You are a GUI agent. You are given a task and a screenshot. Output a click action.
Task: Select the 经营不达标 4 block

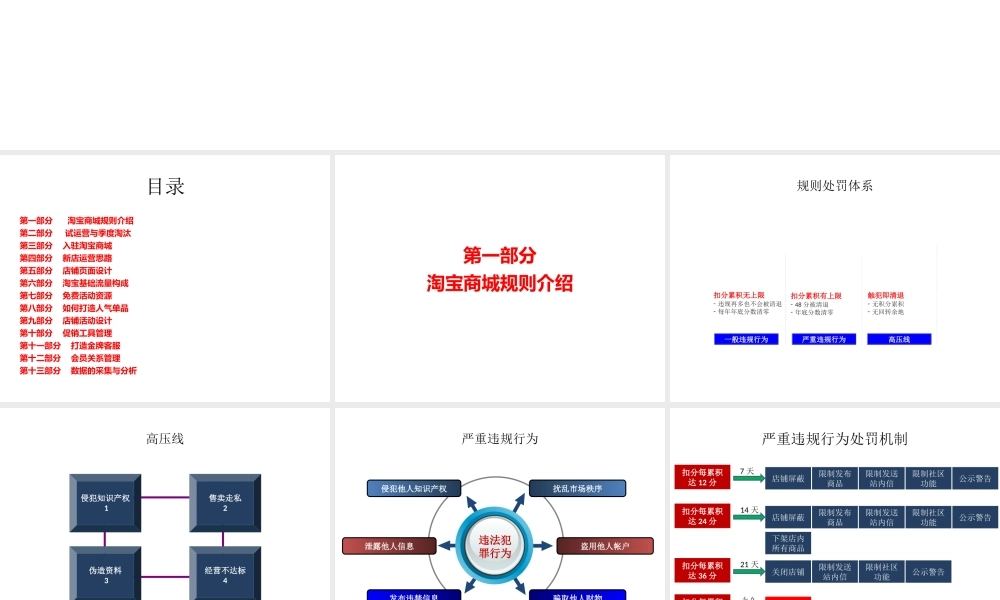coord(225,574)
